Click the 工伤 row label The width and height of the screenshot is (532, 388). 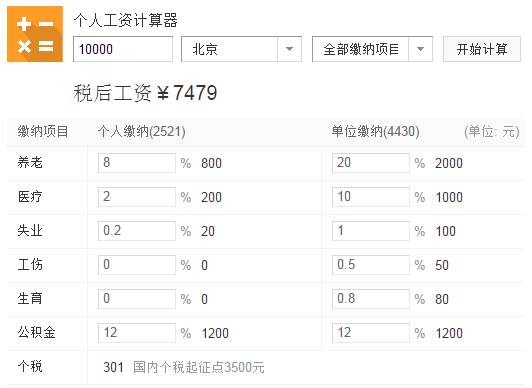[x=30, y=265]
